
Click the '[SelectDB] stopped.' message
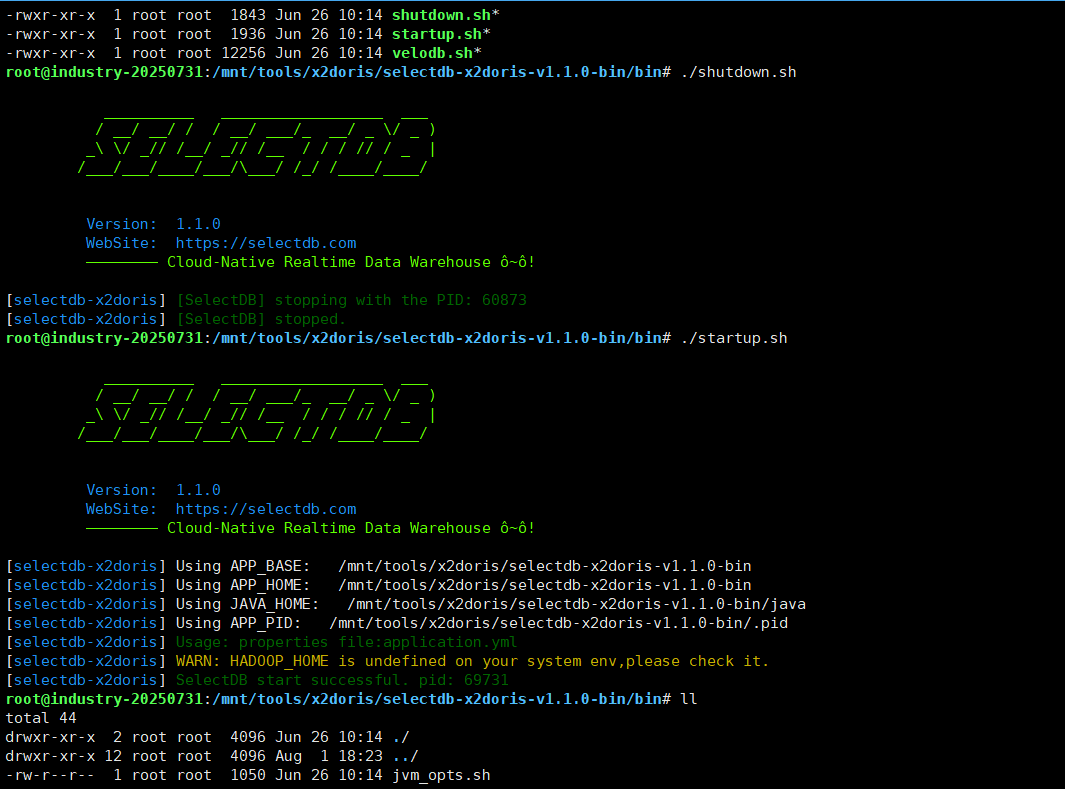(261, 319)
